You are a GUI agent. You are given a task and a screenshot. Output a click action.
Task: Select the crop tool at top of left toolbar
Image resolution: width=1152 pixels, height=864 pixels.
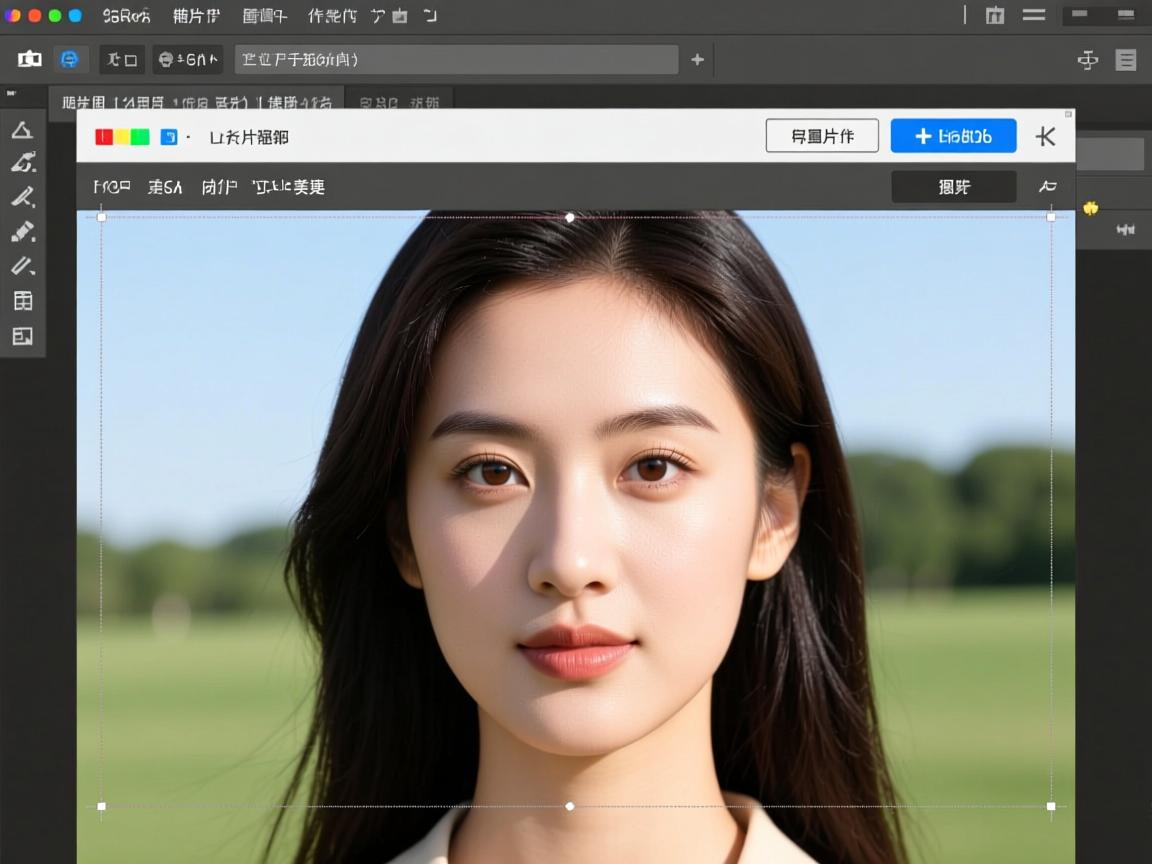click(x=23, y=129)
